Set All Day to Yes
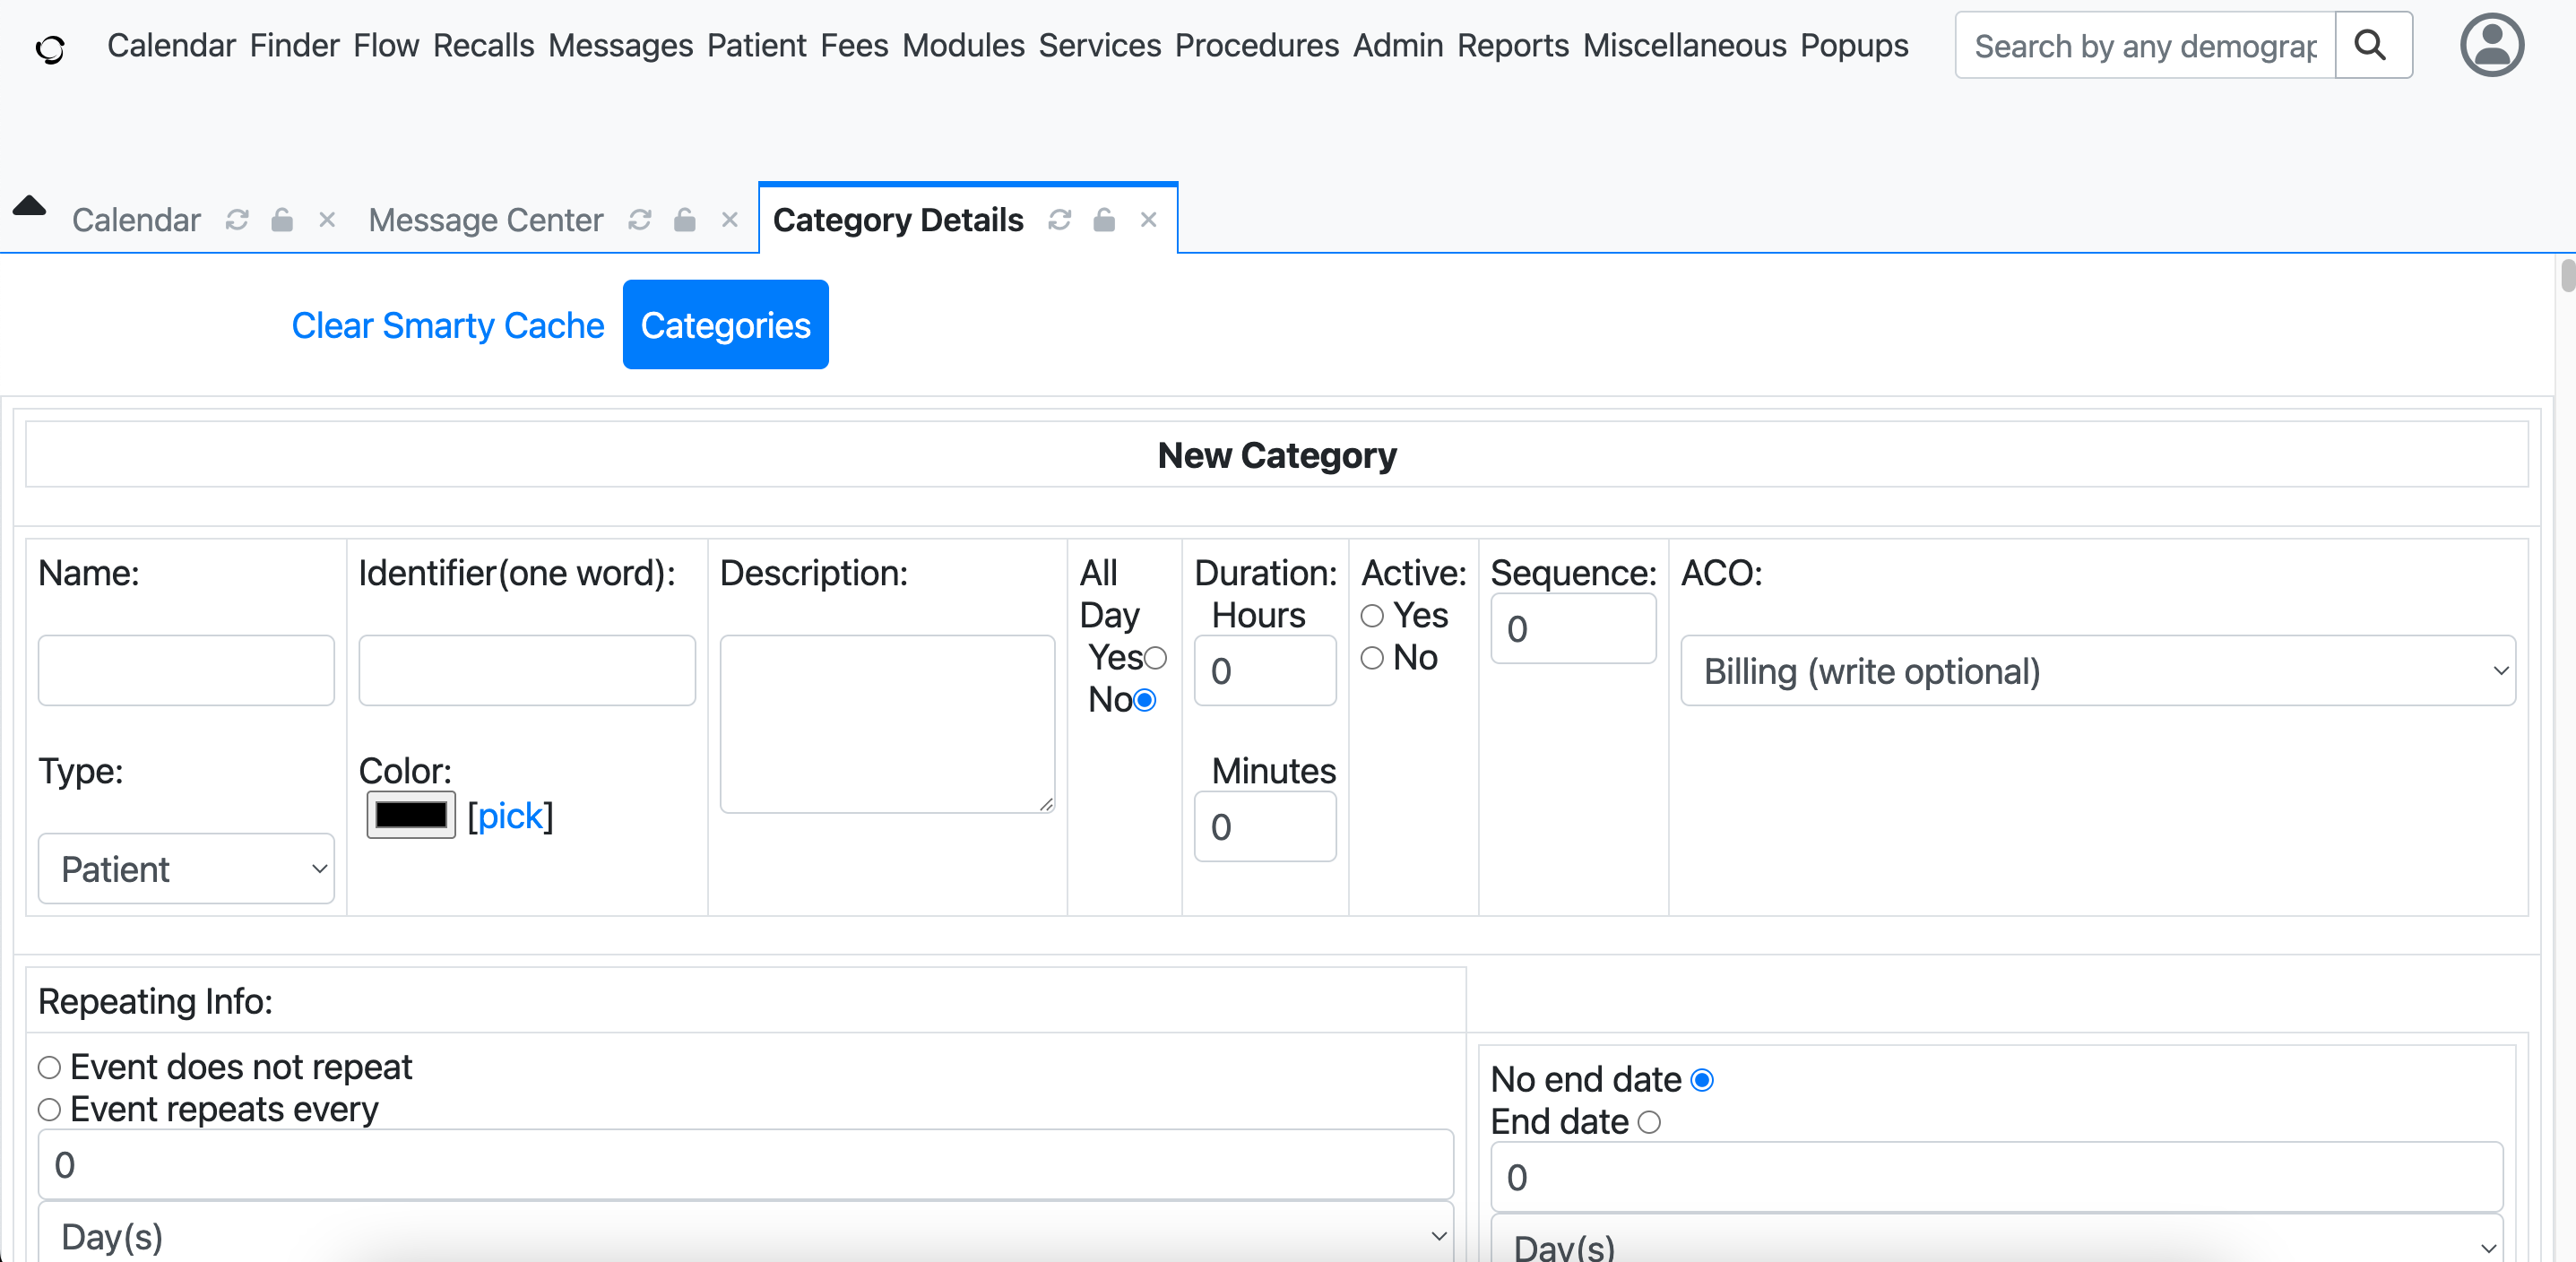Image resolution: width=2576 pixels, height=1262 pixels. tap(1155, 658)
